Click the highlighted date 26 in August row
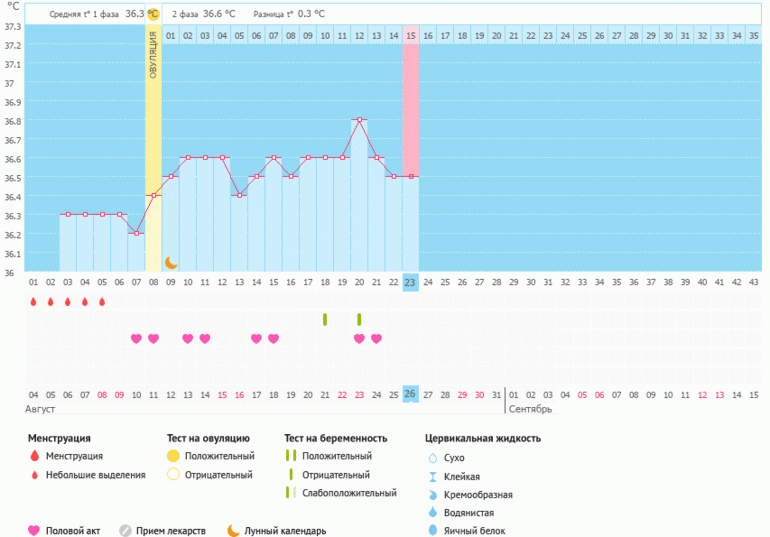This screenshot has width=770, height=537. pyautogui.click(x=411, y=394)
